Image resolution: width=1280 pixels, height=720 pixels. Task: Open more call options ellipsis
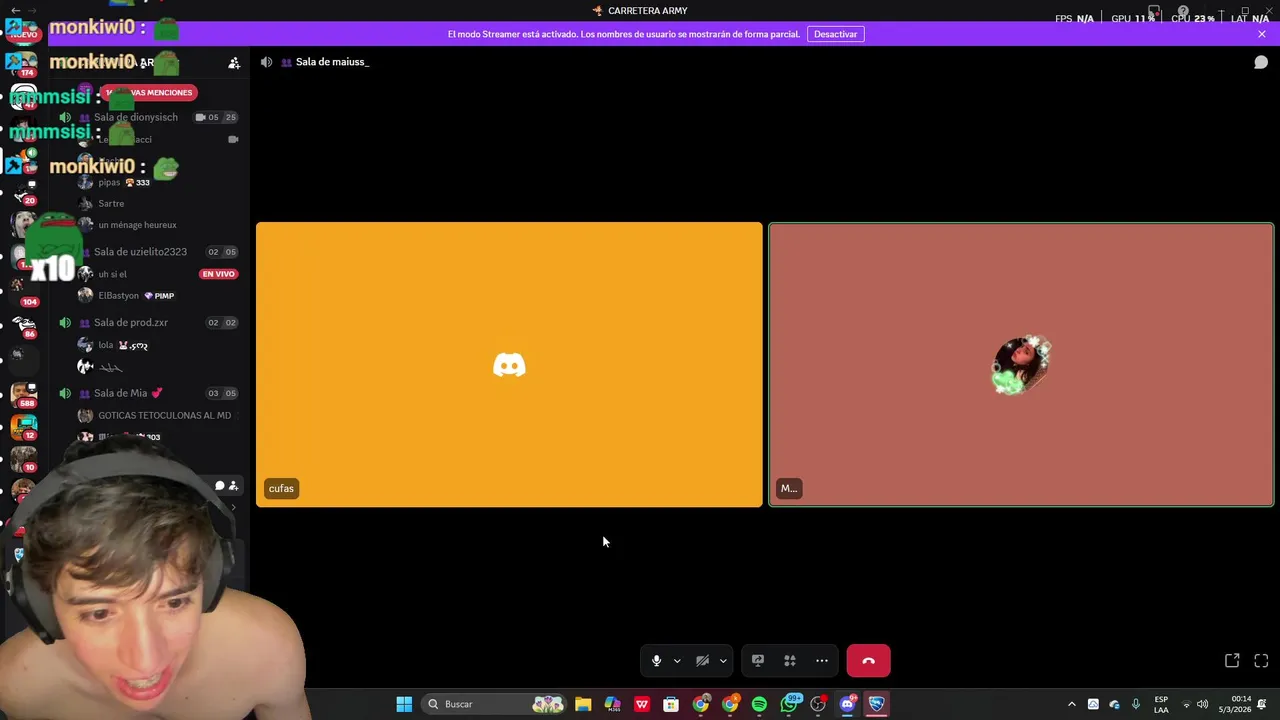pos(822,661)
